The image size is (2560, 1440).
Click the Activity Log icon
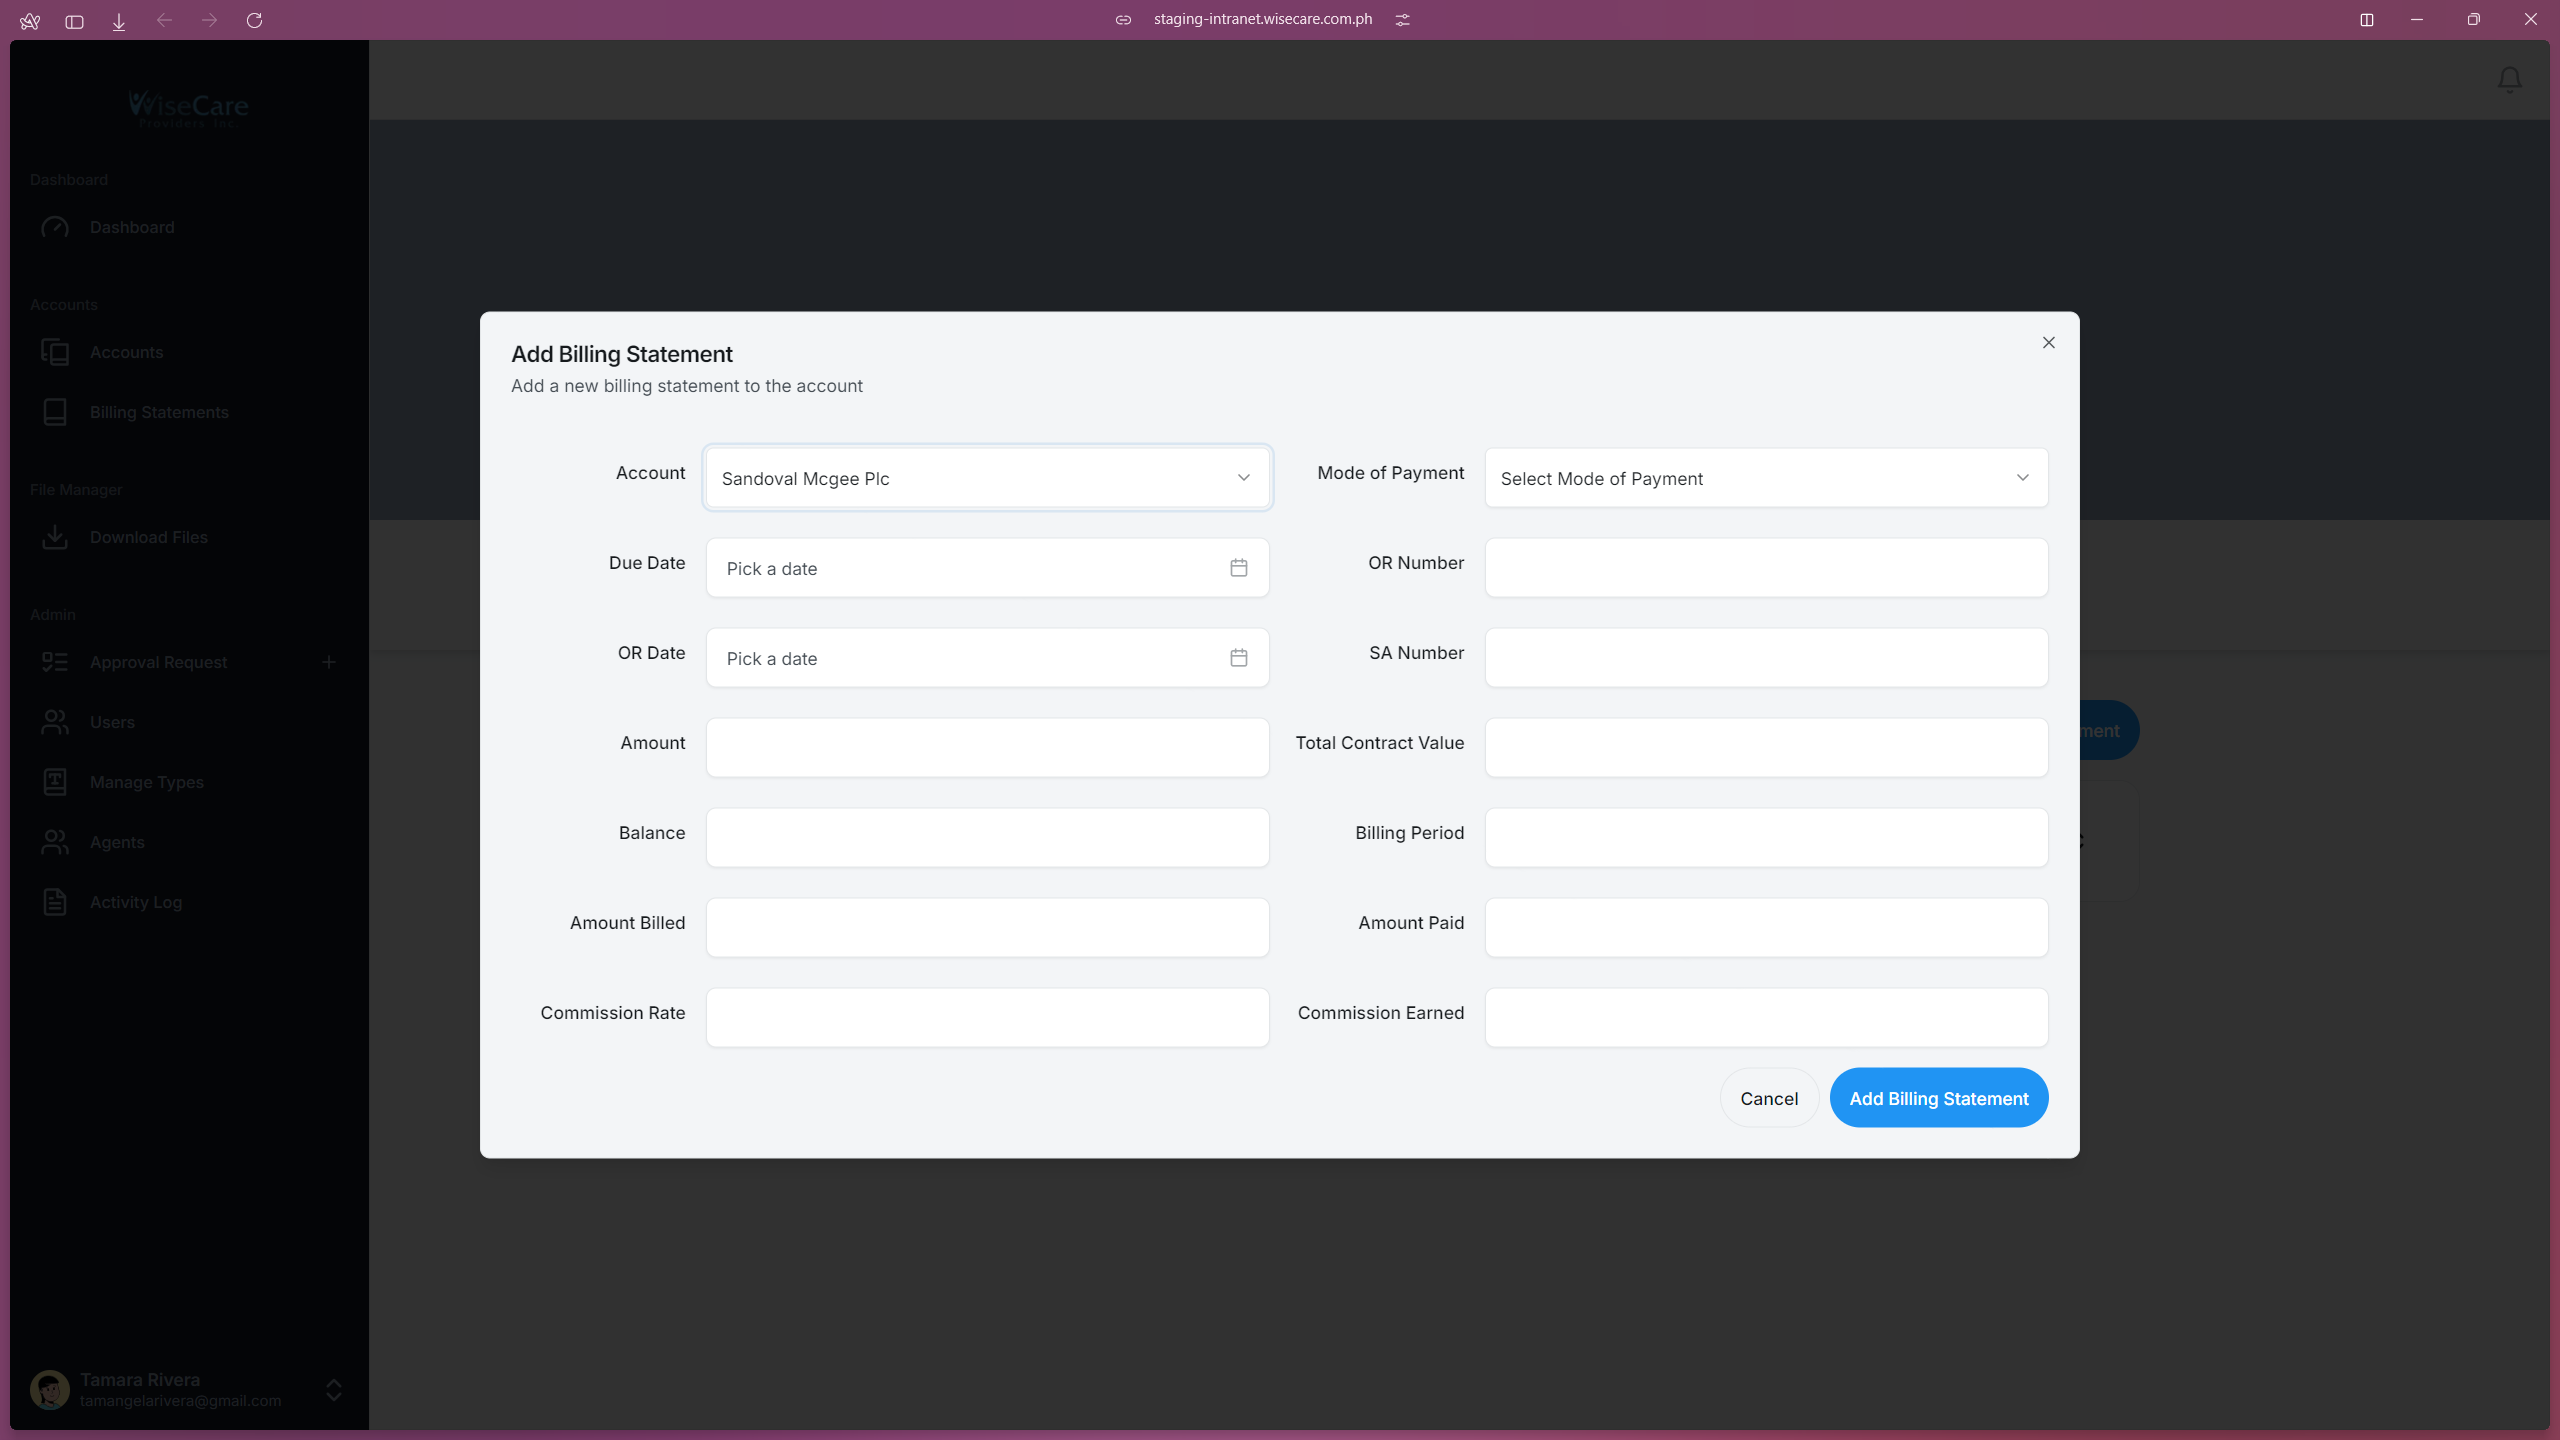[56, 902]
